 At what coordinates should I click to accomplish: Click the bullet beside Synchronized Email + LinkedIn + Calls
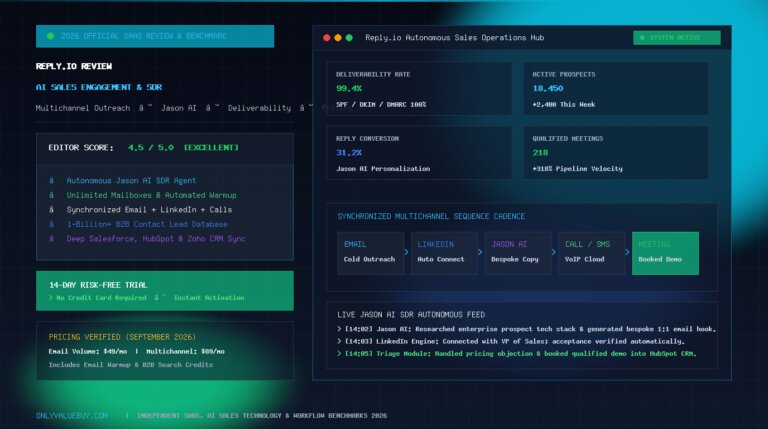[x=51, y=210]
